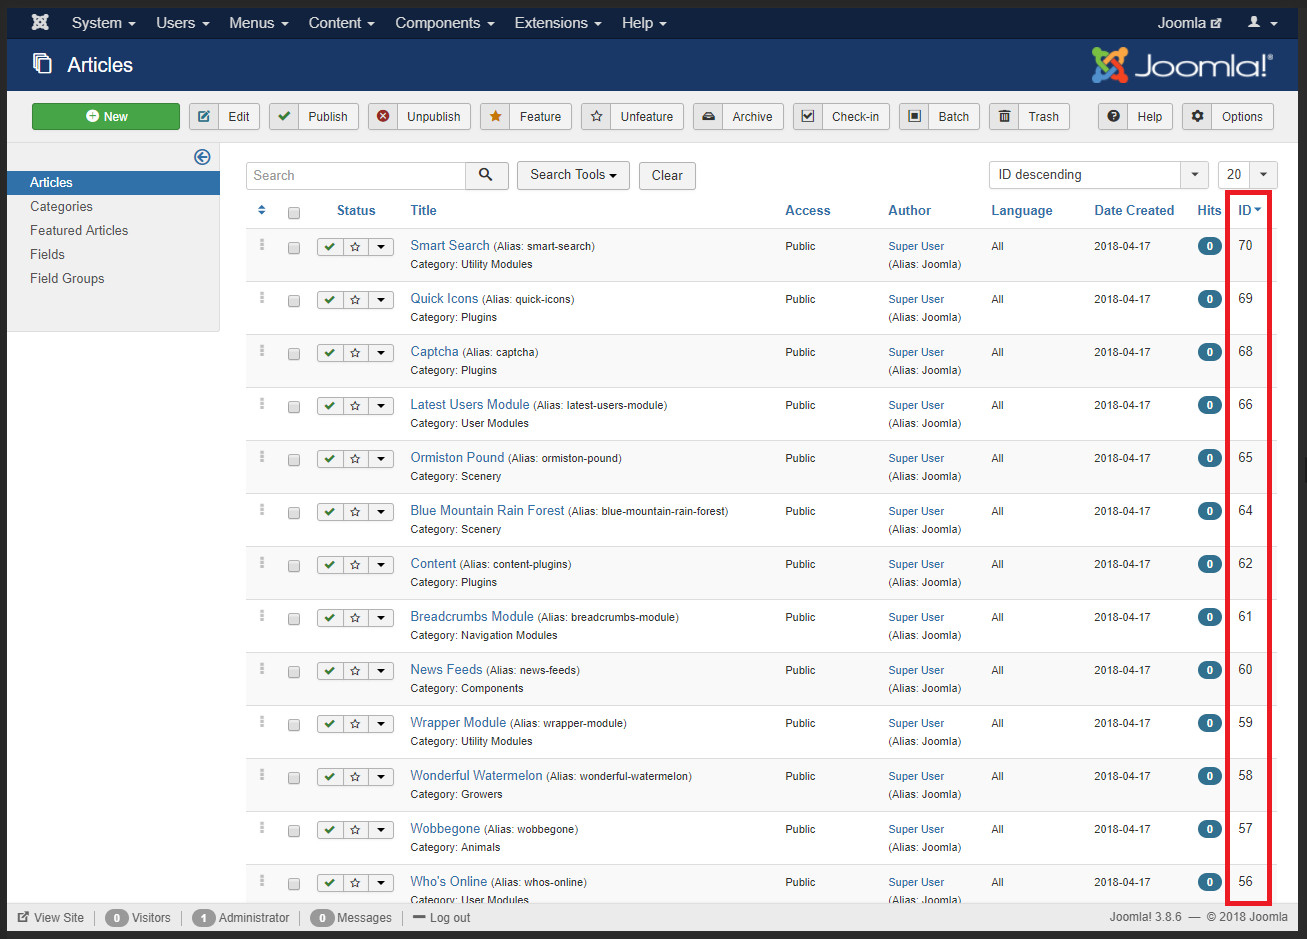Open status actions dropdown for Wrapper Module

click(x=381, y=724)
